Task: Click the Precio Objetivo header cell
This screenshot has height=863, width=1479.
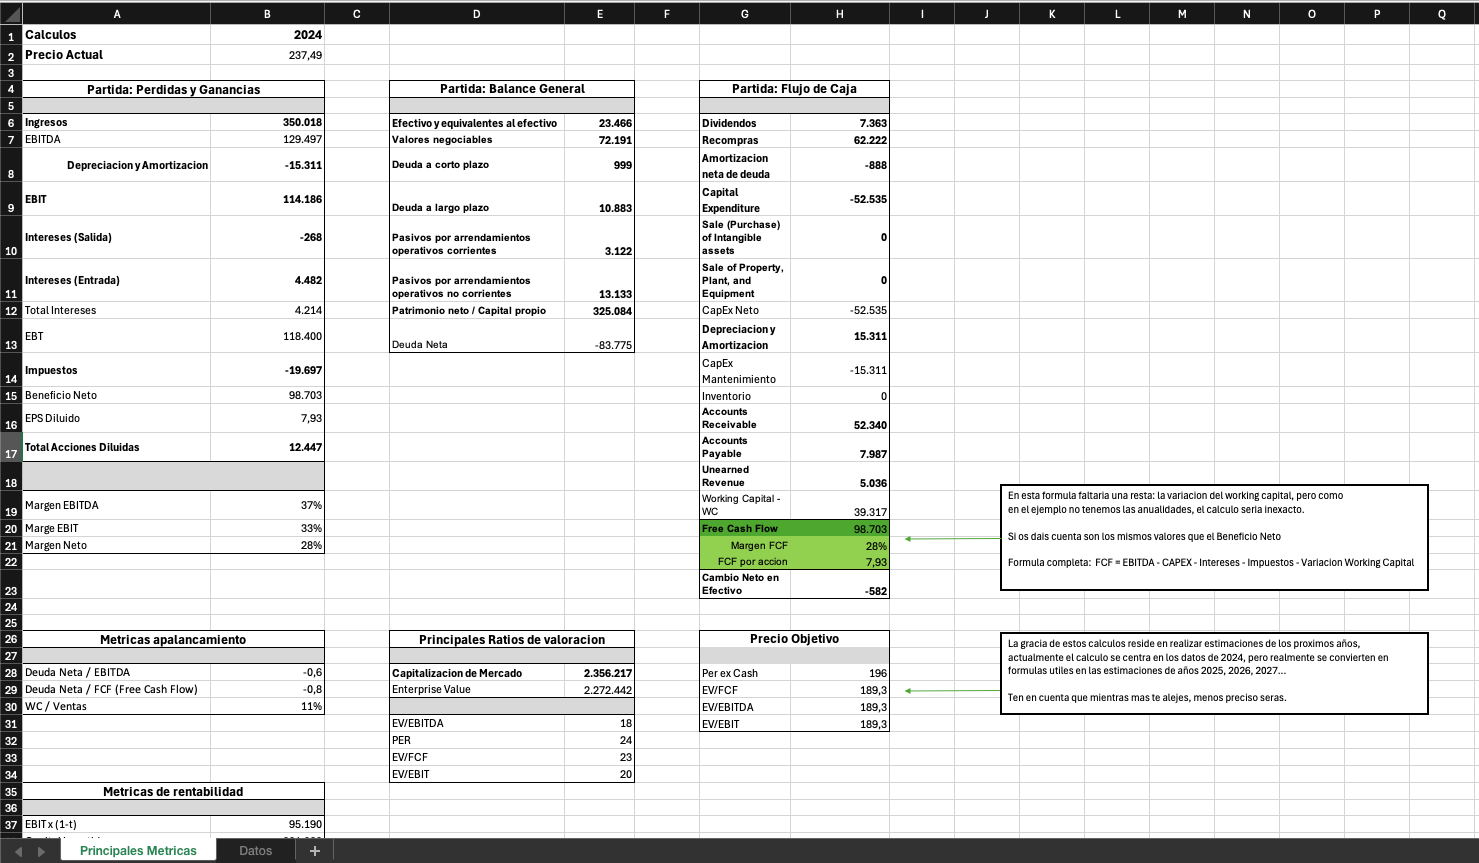Action: tap(794, 639)
